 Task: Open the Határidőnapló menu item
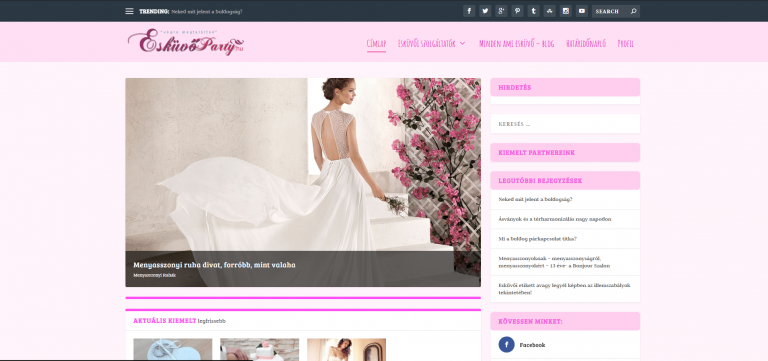(x=586, y=44)
